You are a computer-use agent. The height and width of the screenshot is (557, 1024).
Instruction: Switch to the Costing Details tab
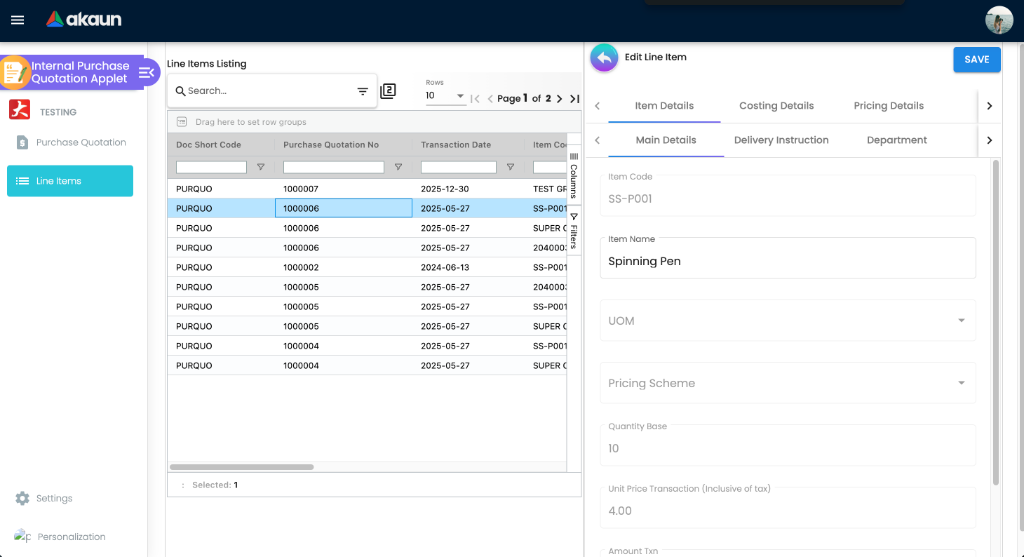pos(776,106)
